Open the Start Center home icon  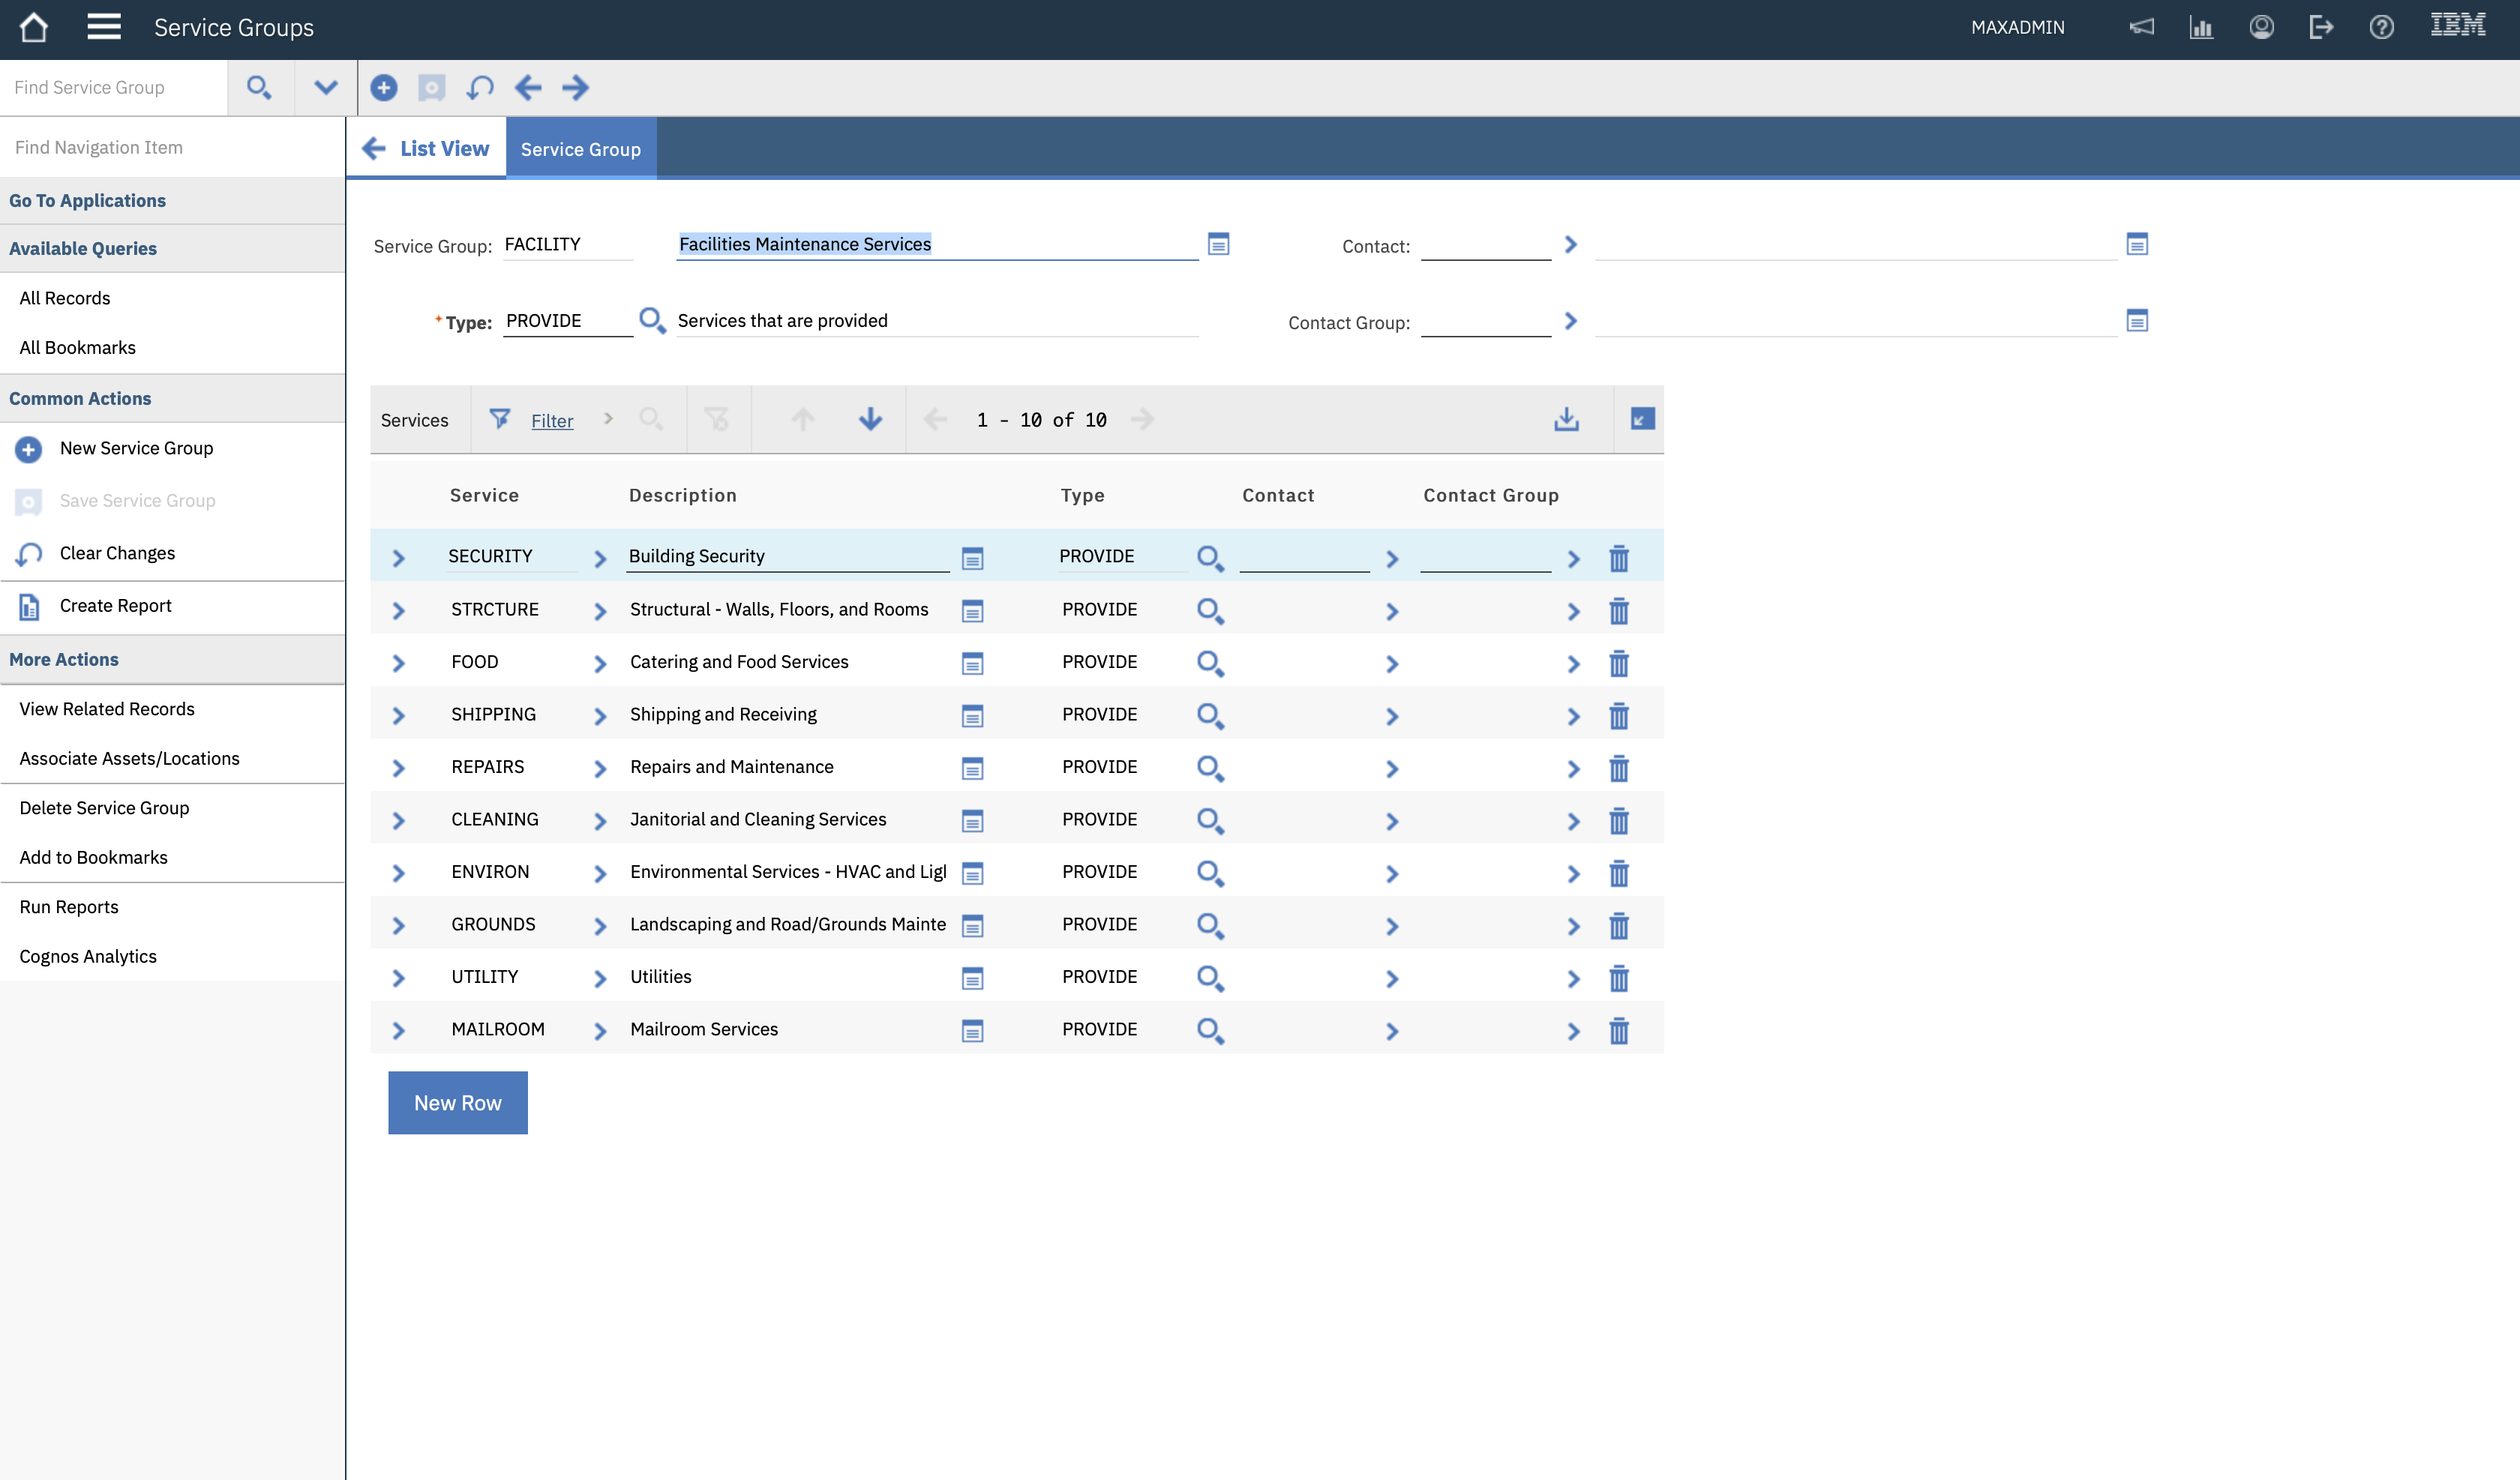pos(34,27)
